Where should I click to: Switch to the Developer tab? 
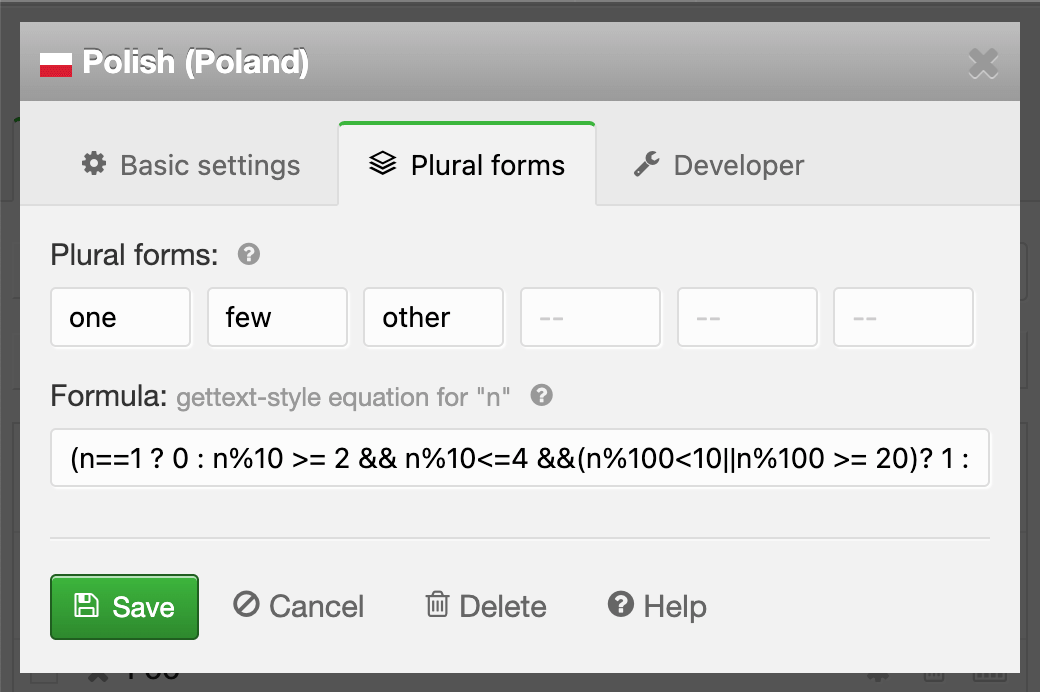(719, 165)
